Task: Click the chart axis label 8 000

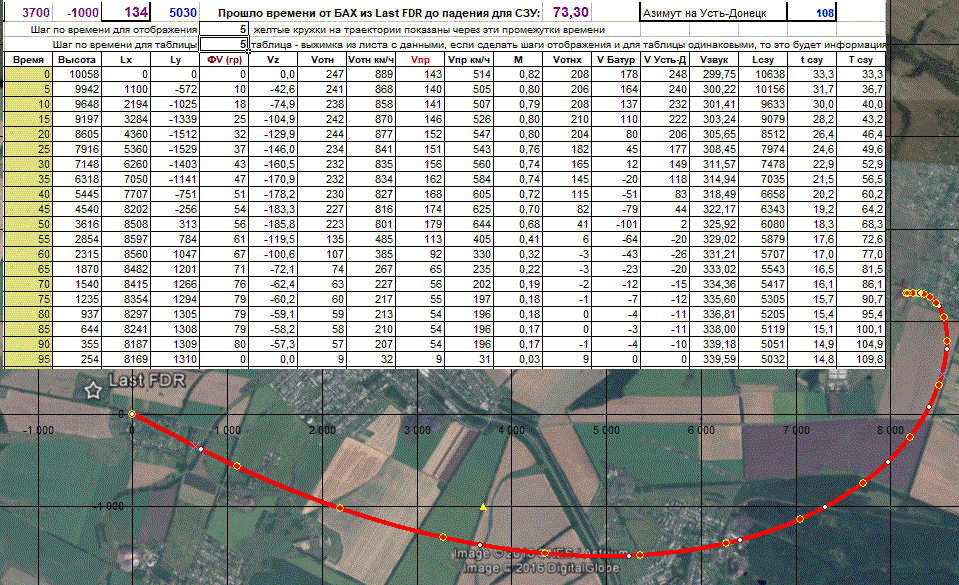Action: pyautogui.click(x=890, y=430)
